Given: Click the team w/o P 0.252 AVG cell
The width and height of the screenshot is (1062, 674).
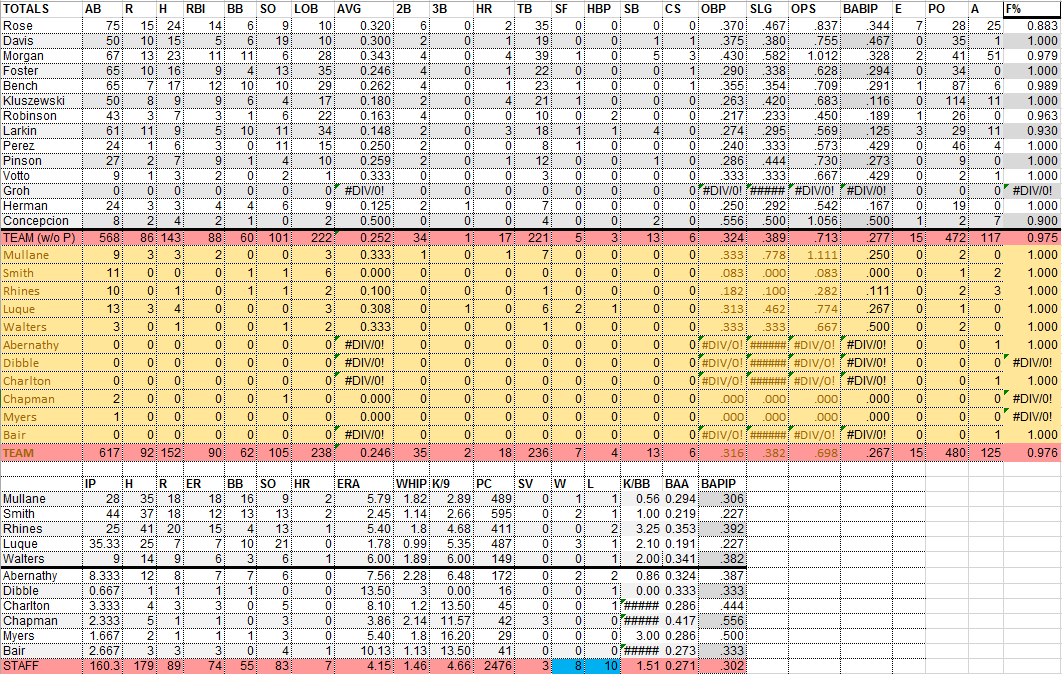Looking at the screenshot, I should click(364, 238).
